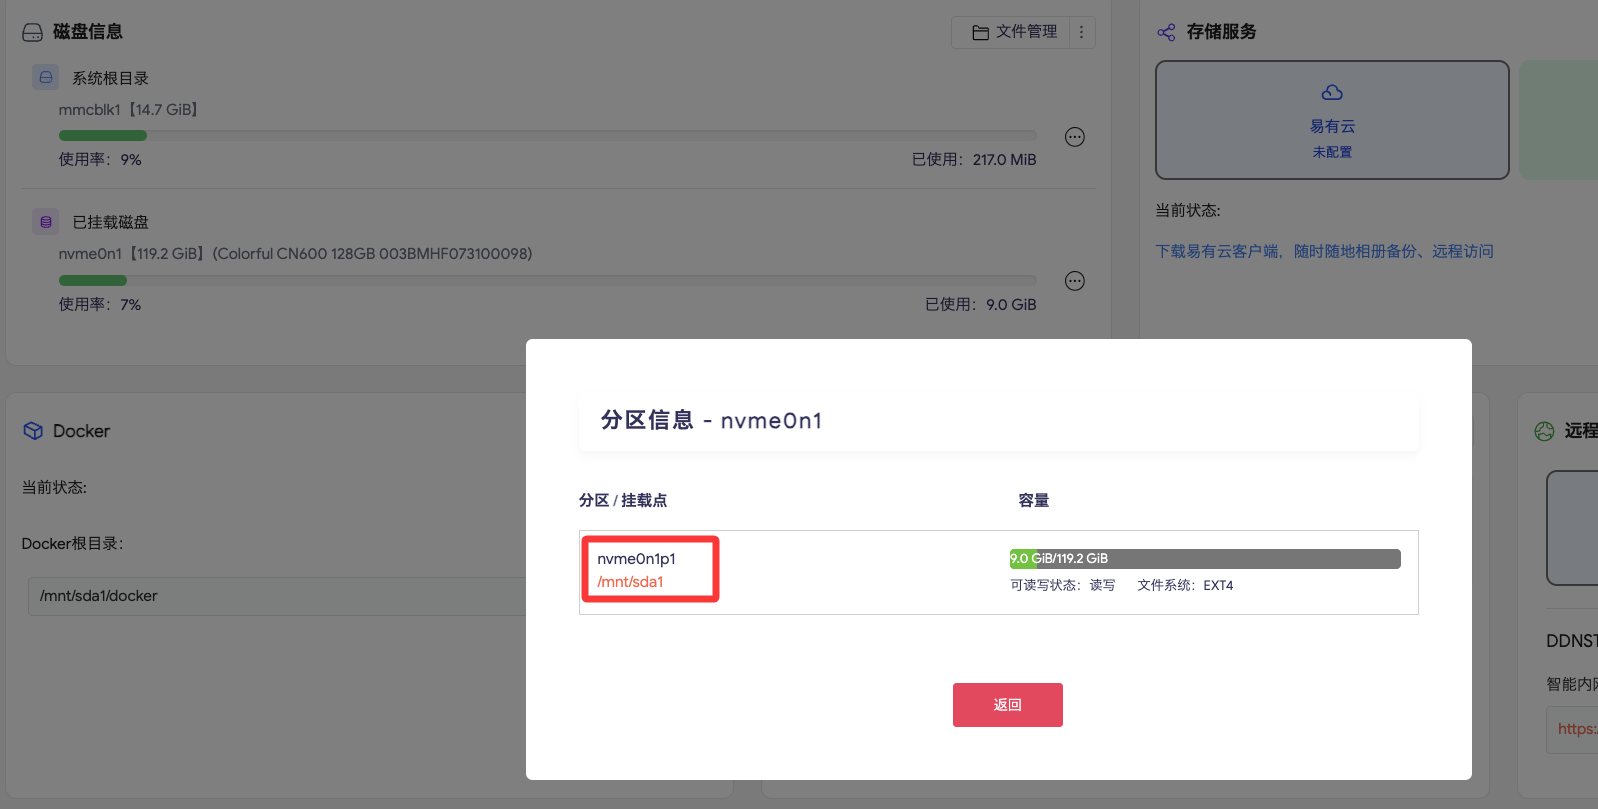Click the remote section globe icon
Screen dimensions: 1598x809
(1544, 431)
